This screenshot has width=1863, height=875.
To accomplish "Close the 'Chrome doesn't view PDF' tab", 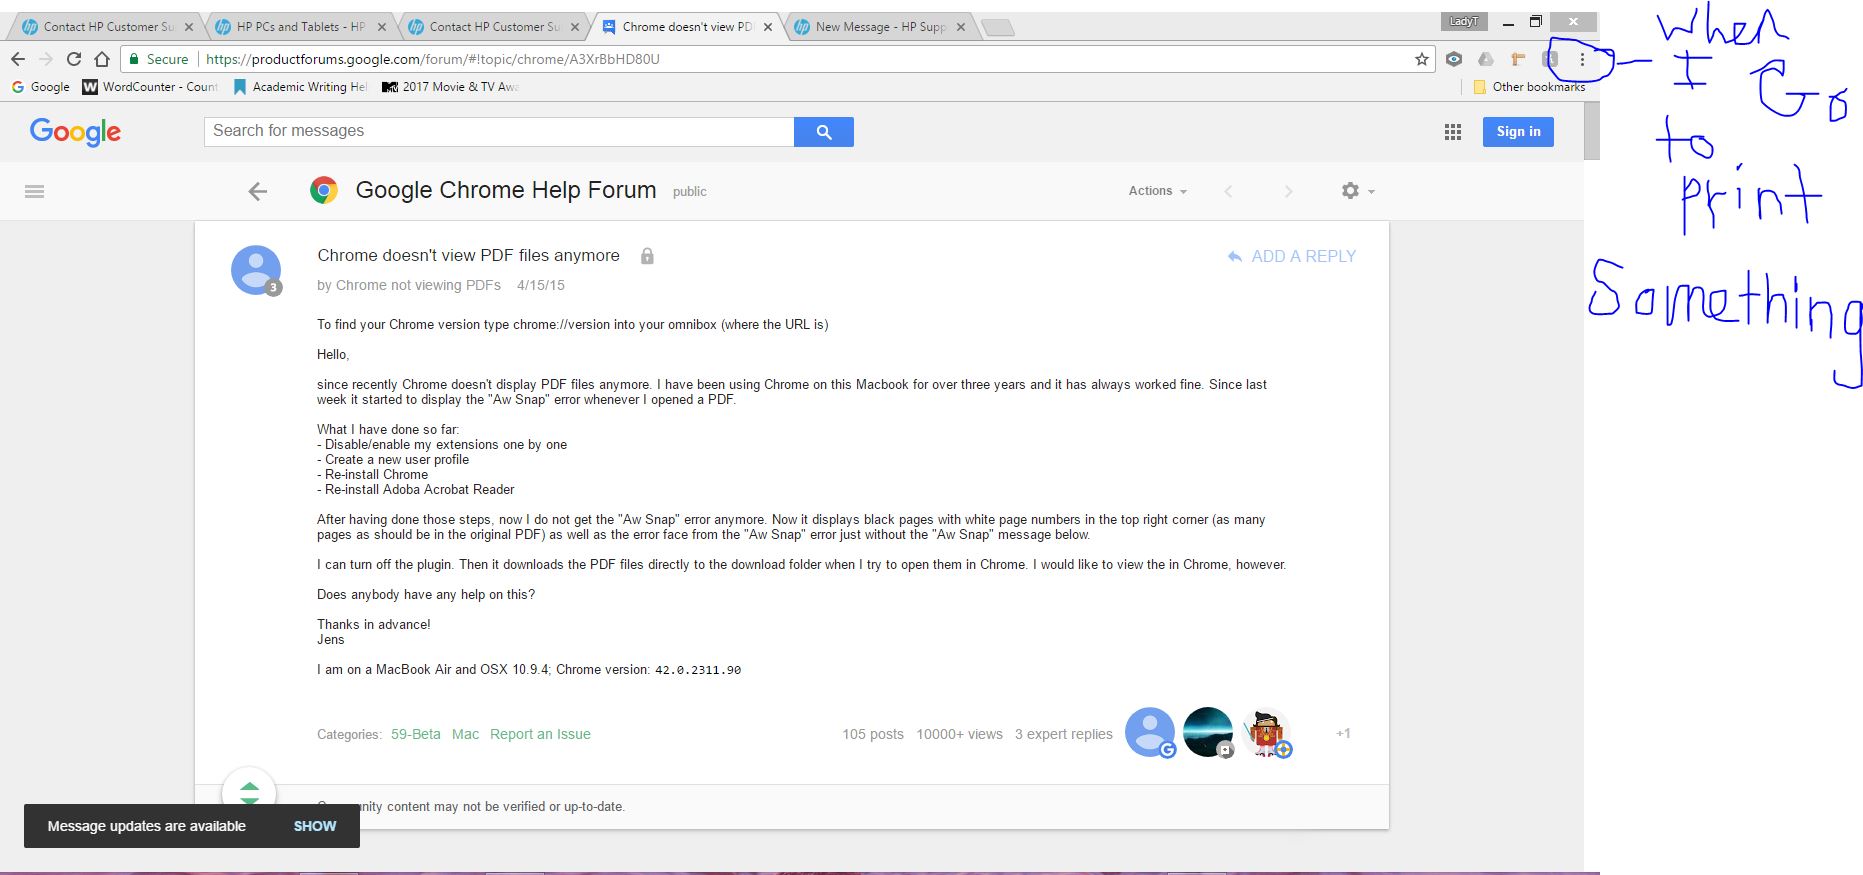I will (768, 27).
